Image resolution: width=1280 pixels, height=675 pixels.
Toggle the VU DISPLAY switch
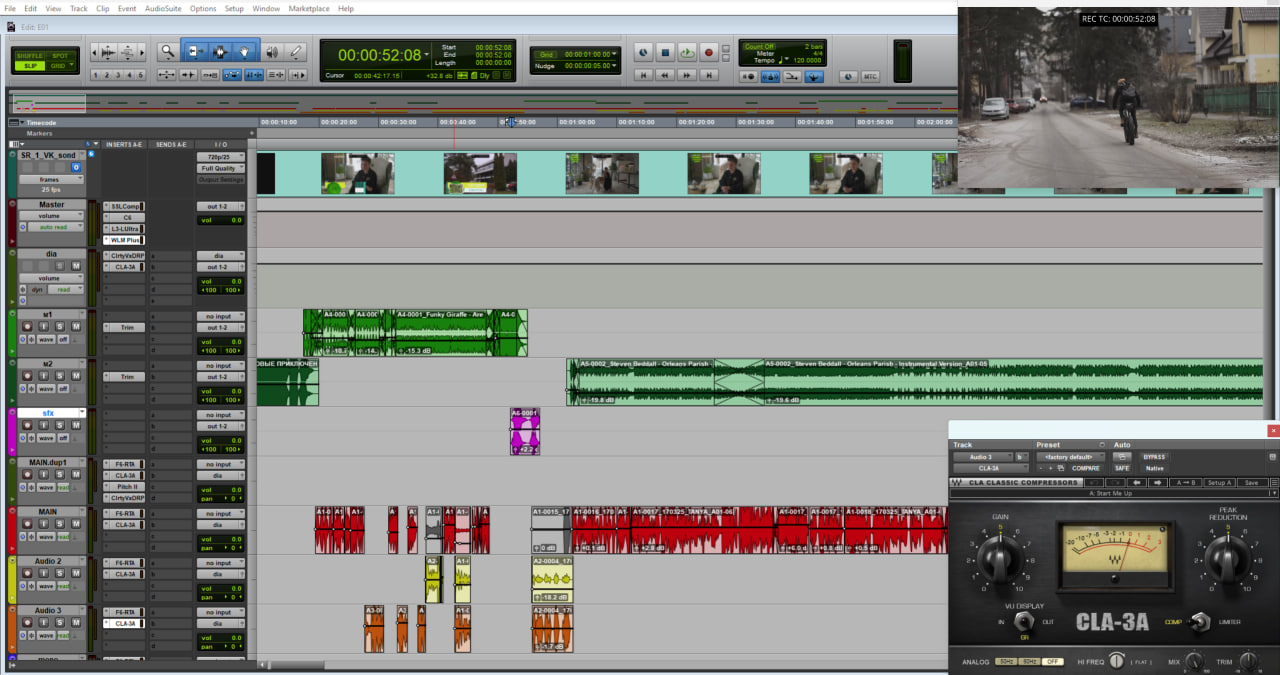[1024, 622]
